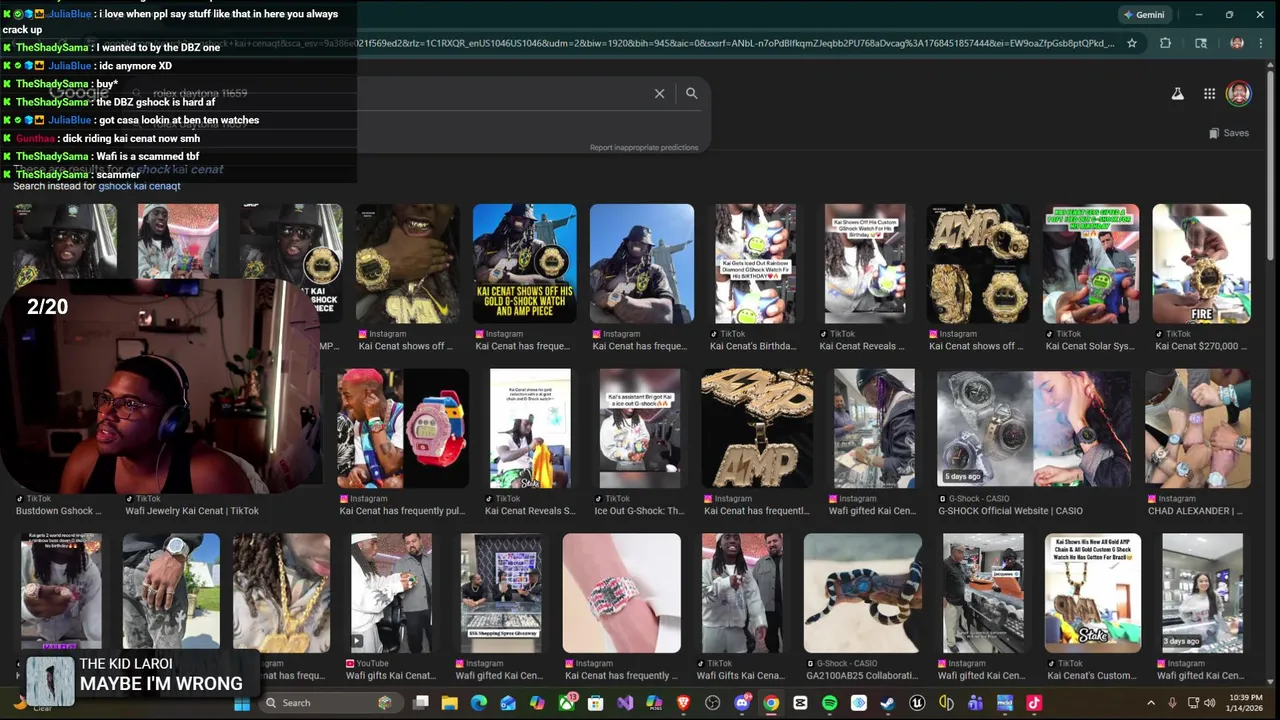Image resolution: width=1280 pixels, height=720 pixels.
Task: Open 'GA2100AB25 Collaborati...' result
Action: (864, 676)
